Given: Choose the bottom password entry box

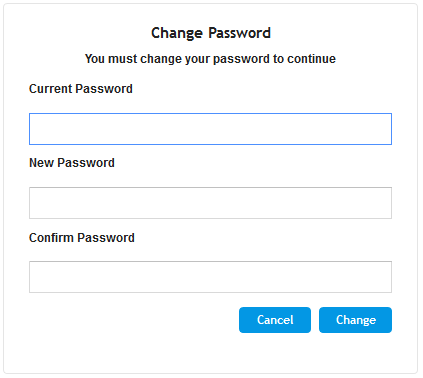Looking at the screenshot, I should tap(210, 277).
